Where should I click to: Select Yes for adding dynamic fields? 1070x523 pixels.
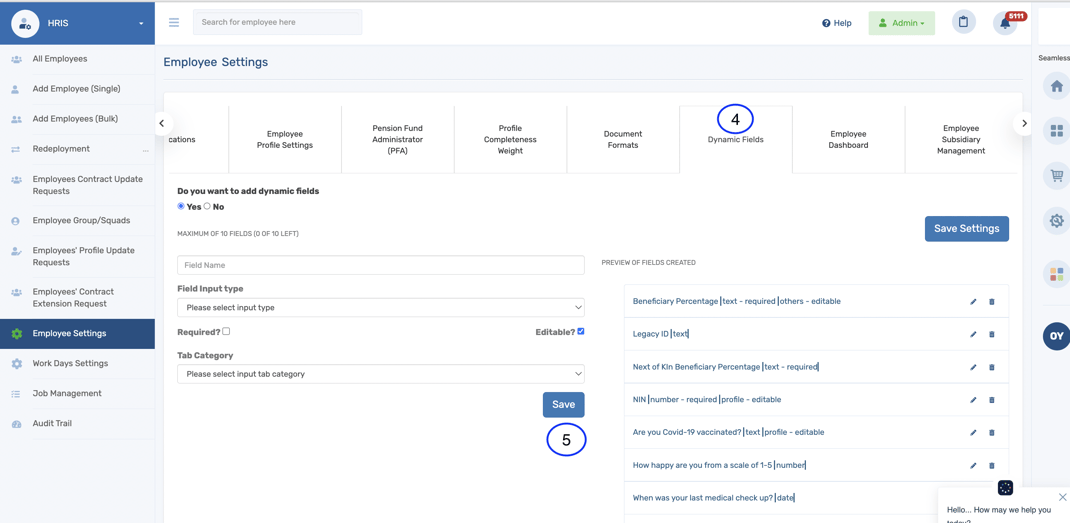pos(181,206)
